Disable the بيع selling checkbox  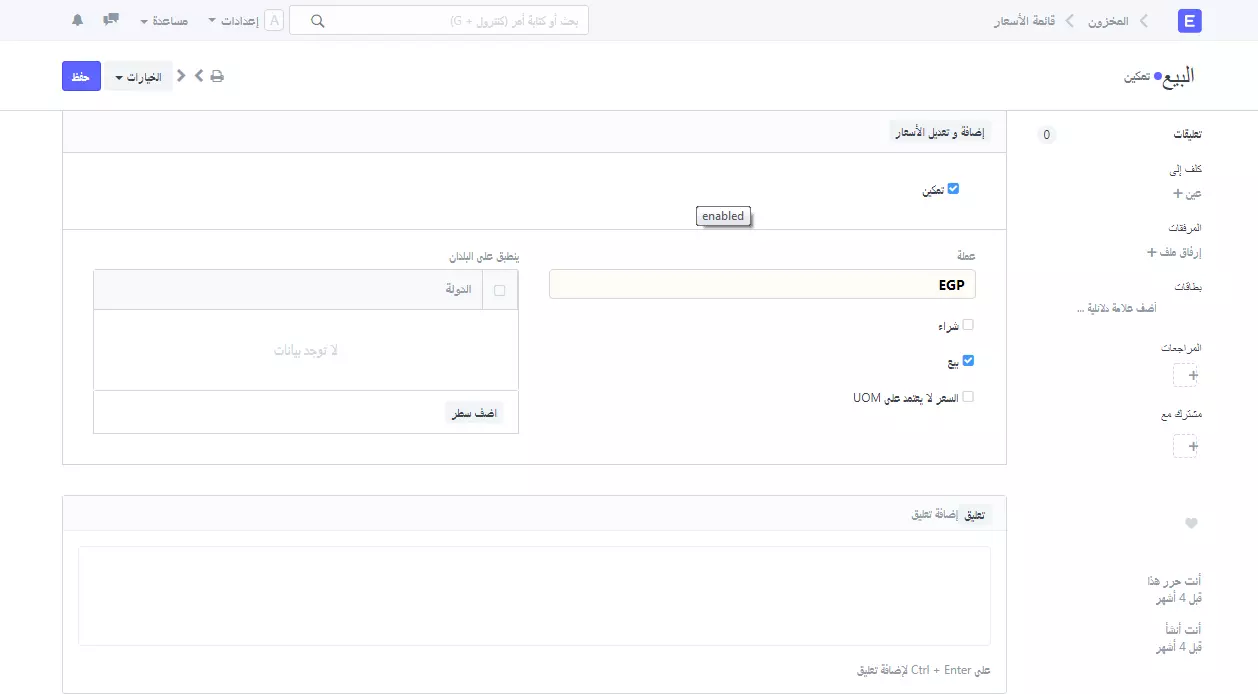[968, 361]
